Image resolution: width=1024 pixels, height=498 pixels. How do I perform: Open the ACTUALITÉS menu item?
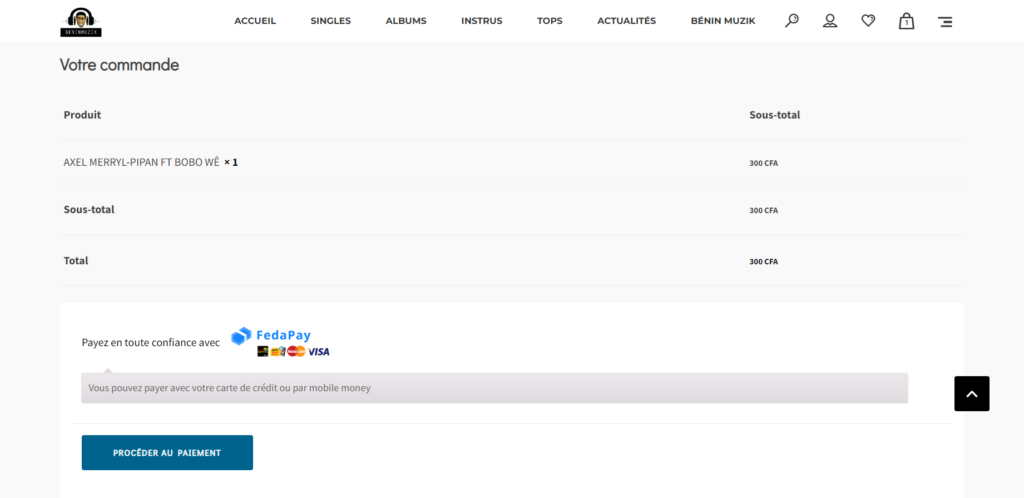tap(626, 21)
